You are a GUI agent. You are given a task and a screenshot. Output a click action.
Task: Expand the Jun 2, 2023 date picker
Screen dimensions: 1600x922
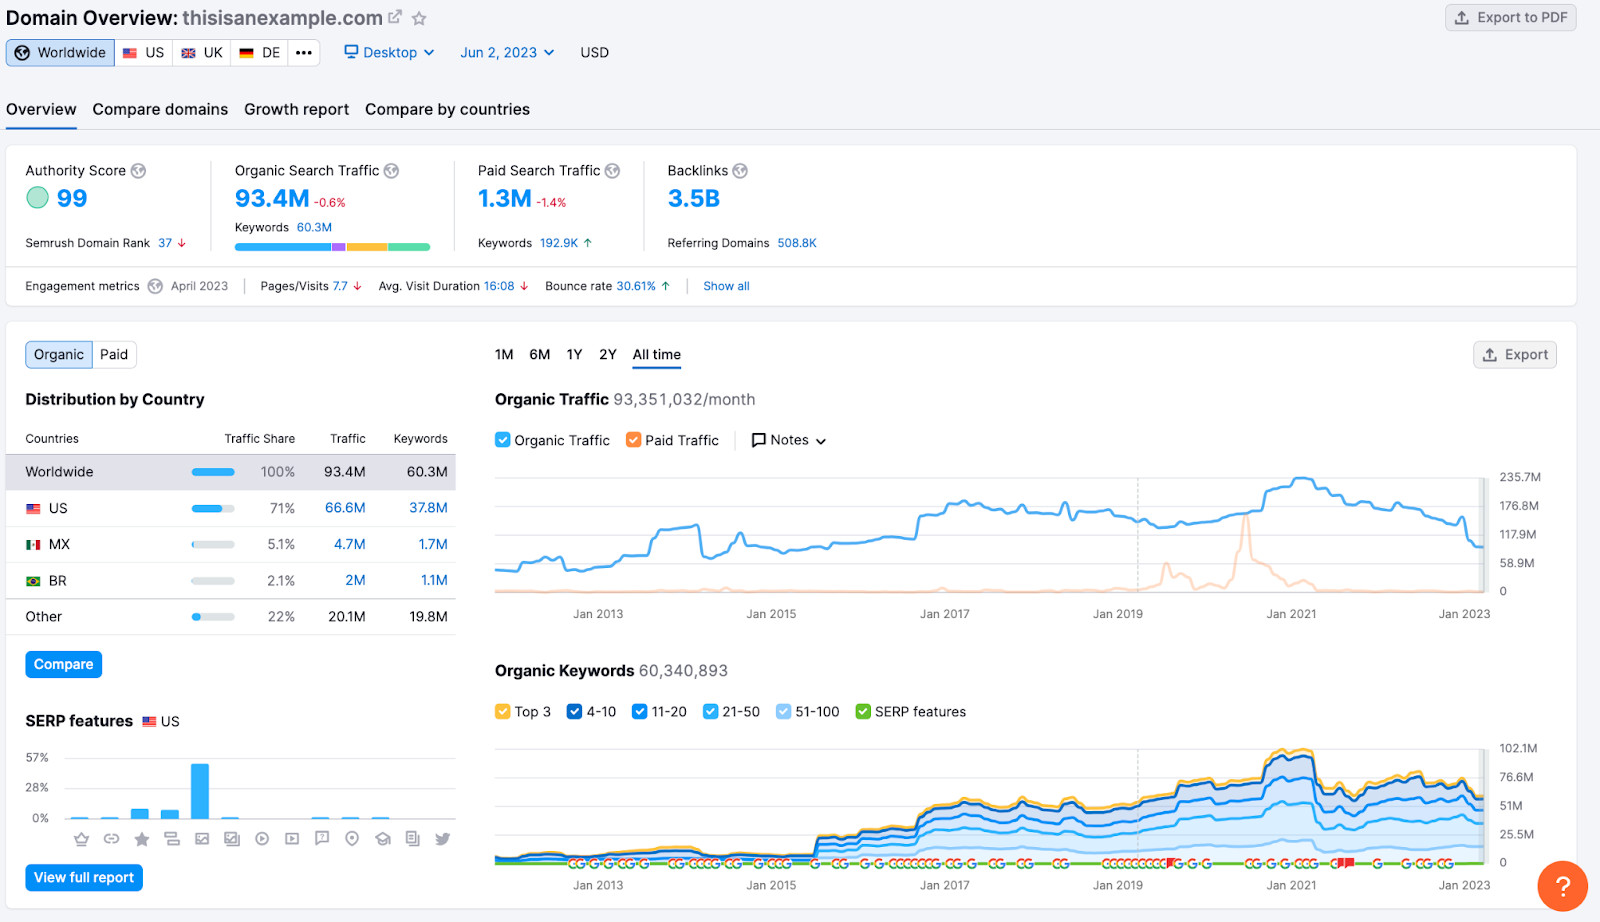[507, 53]
